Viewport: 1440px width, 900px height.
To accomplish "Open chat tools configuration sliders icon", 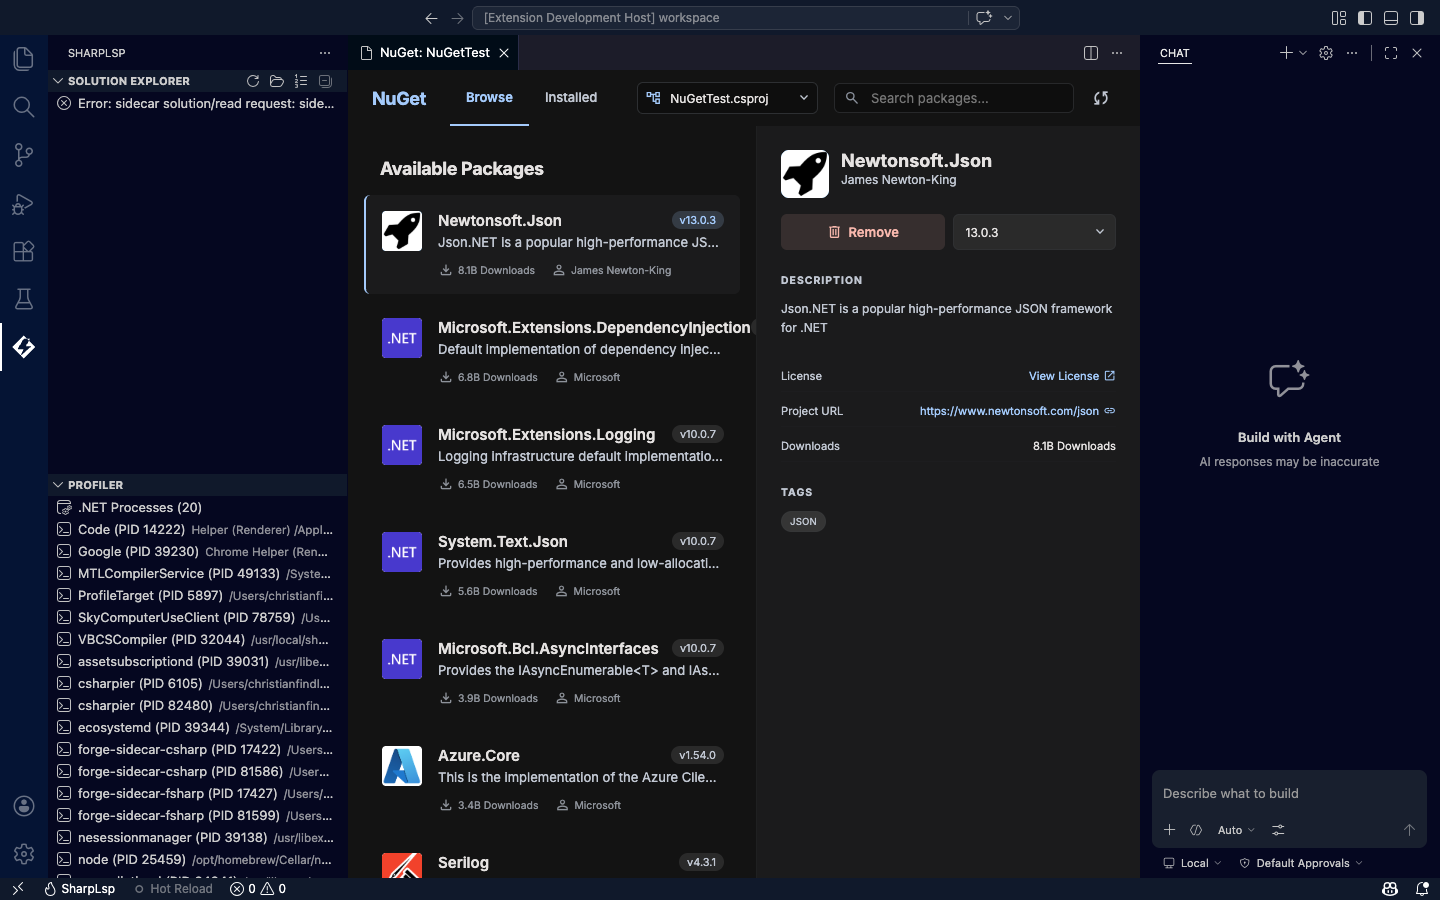I will (1278, 830).
